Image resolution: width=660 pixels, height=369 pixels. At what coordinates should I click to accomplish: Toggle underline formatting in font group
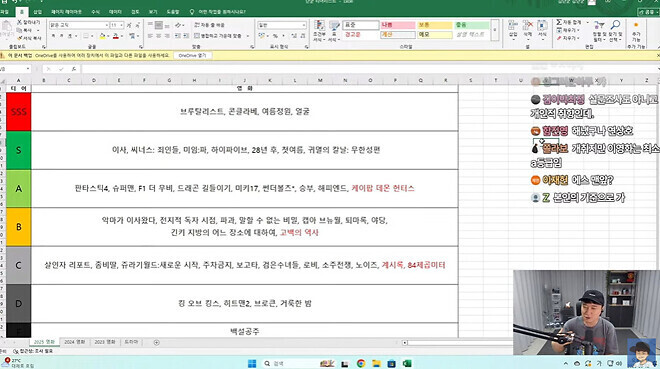[x=69, y=36]
